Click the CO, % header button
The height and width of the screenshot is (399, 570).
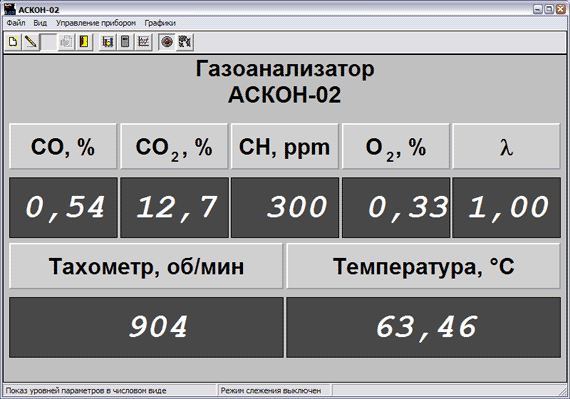(63, 146)
